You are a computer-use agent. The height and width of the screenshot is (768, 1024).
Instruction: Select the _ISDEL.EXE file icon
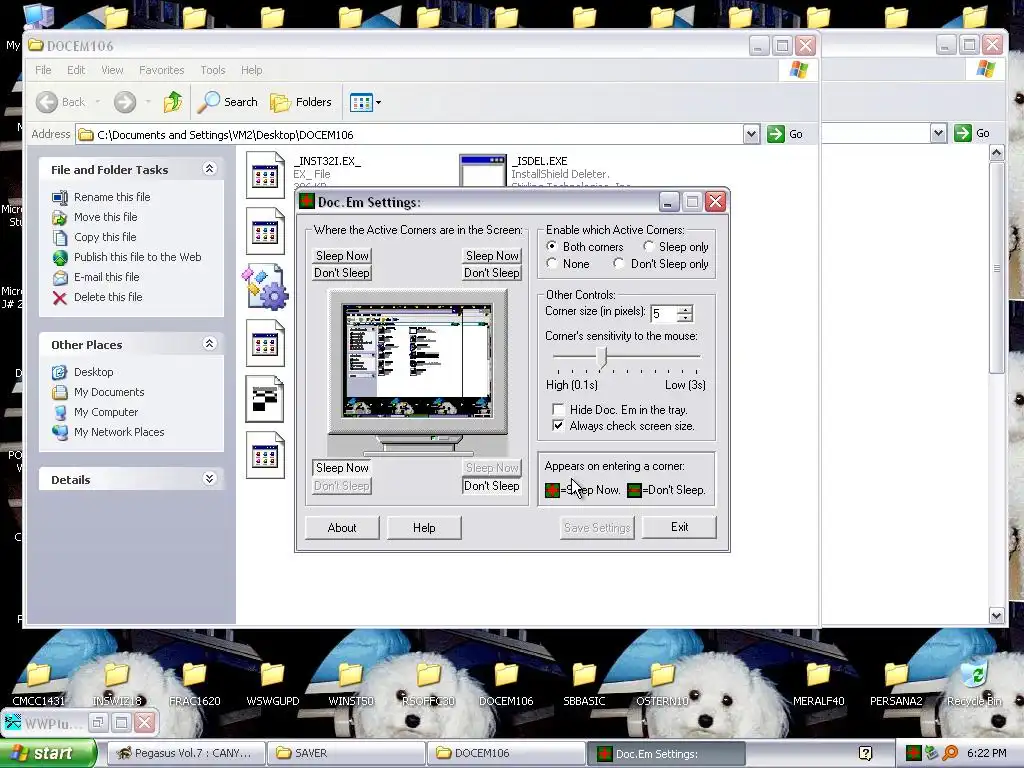coord(483,171)
